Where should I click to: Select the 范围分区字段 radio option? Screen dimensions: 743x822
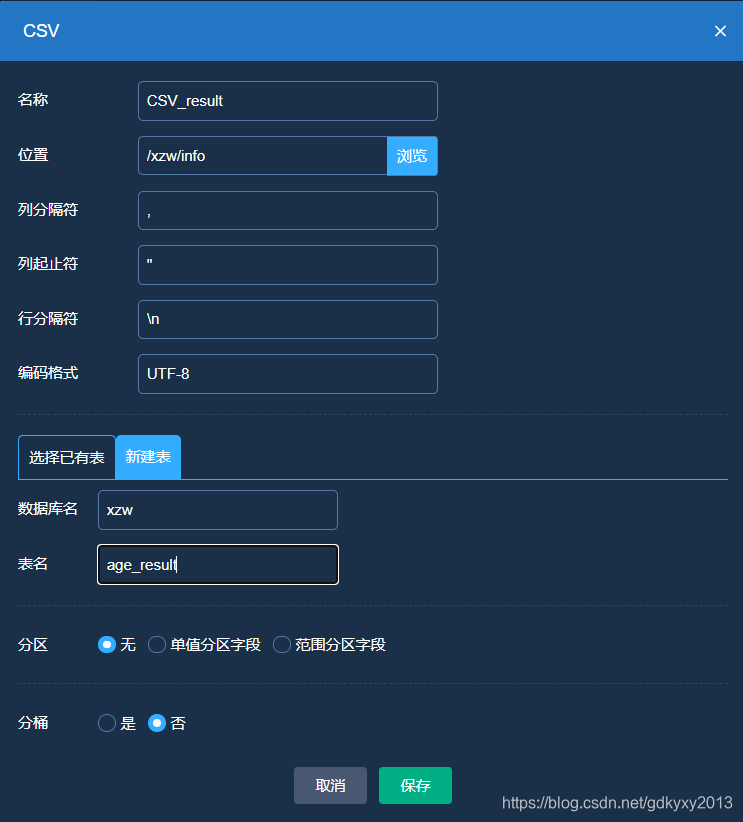click(x=282, y=644)
